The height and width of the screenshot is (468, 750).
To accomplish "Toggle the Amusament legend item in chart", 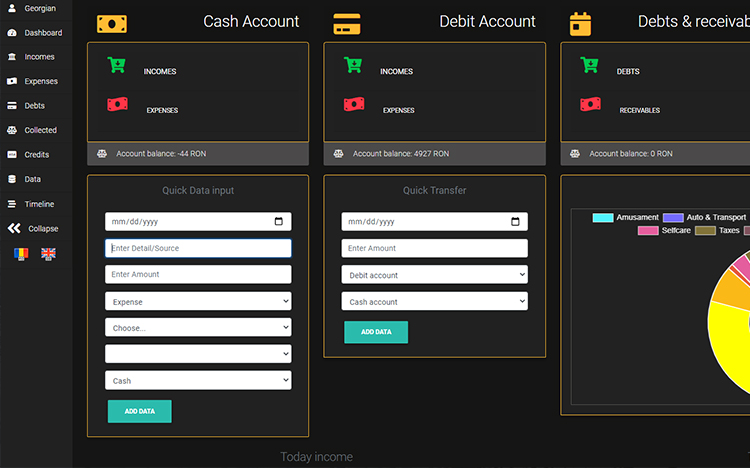I will pos(626,217).
